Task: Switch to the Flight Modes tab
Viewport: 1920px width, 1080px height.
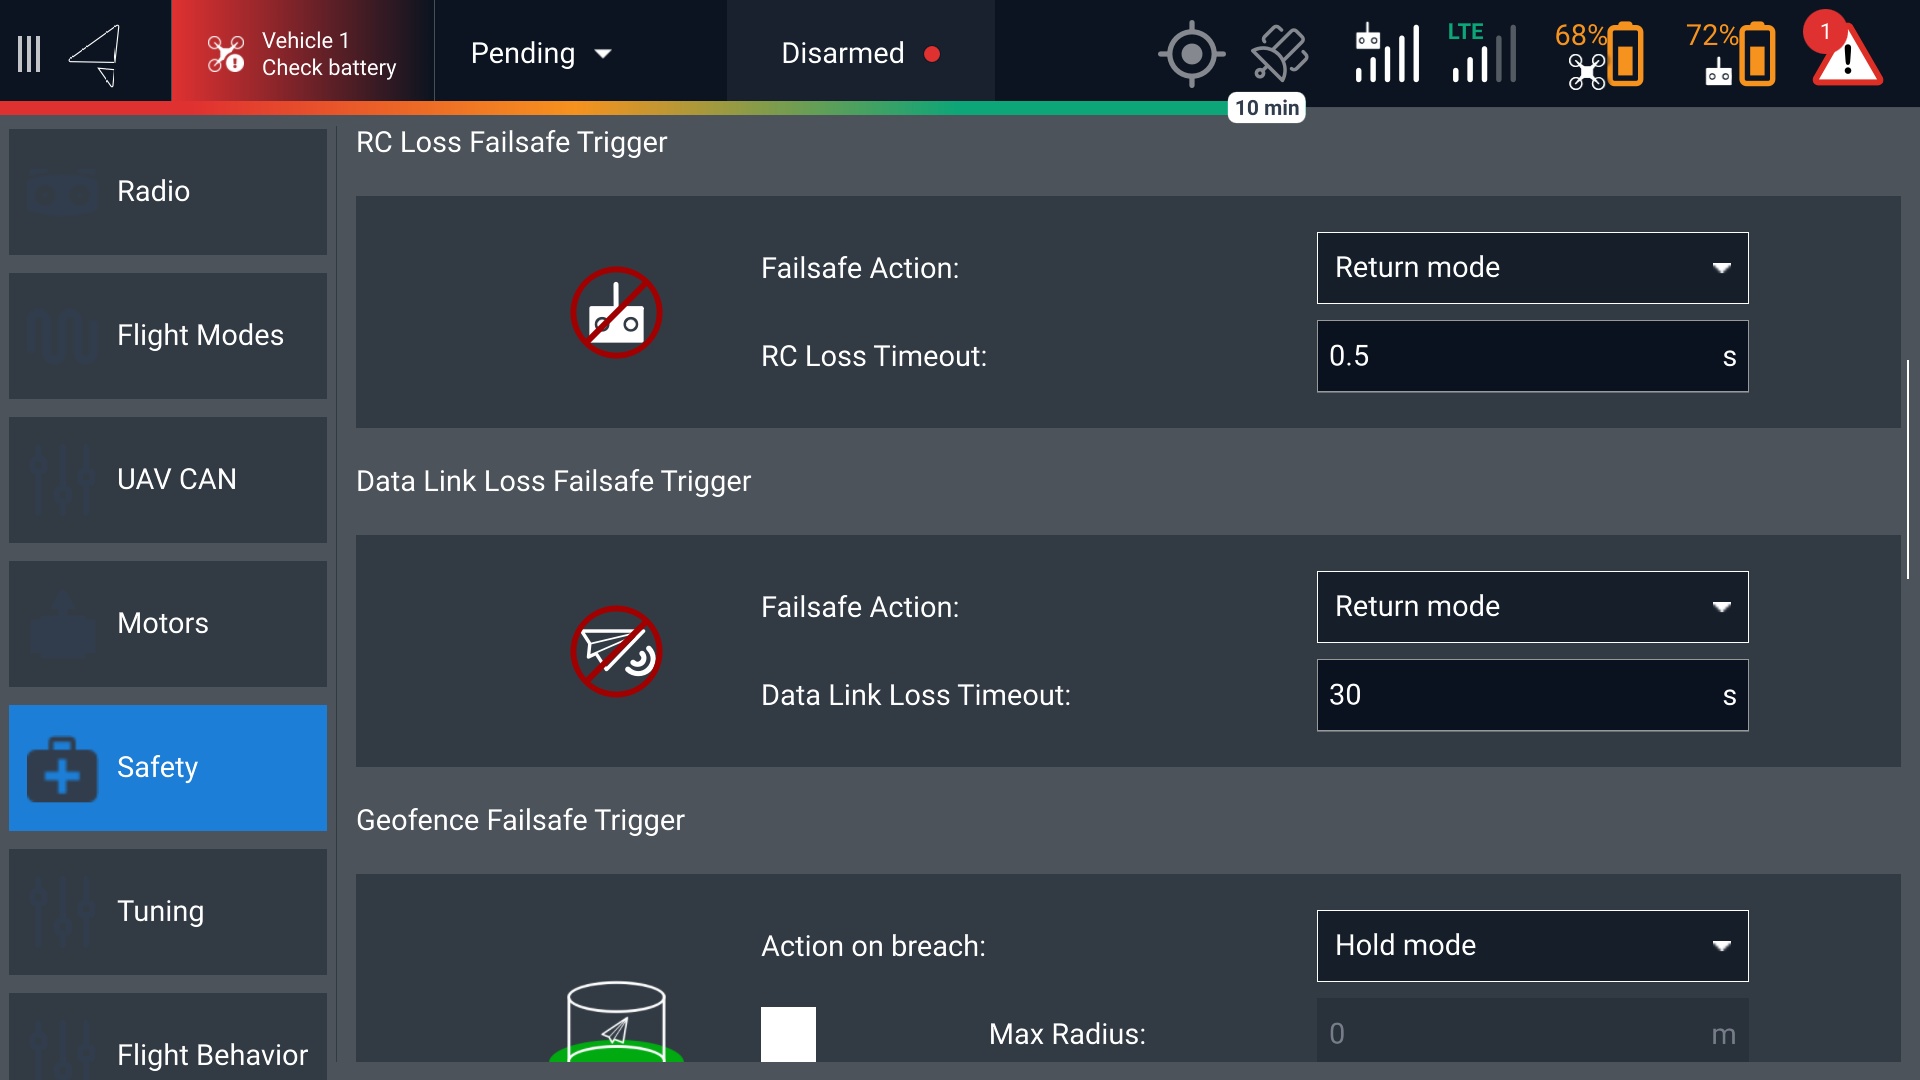Action: 168,336
